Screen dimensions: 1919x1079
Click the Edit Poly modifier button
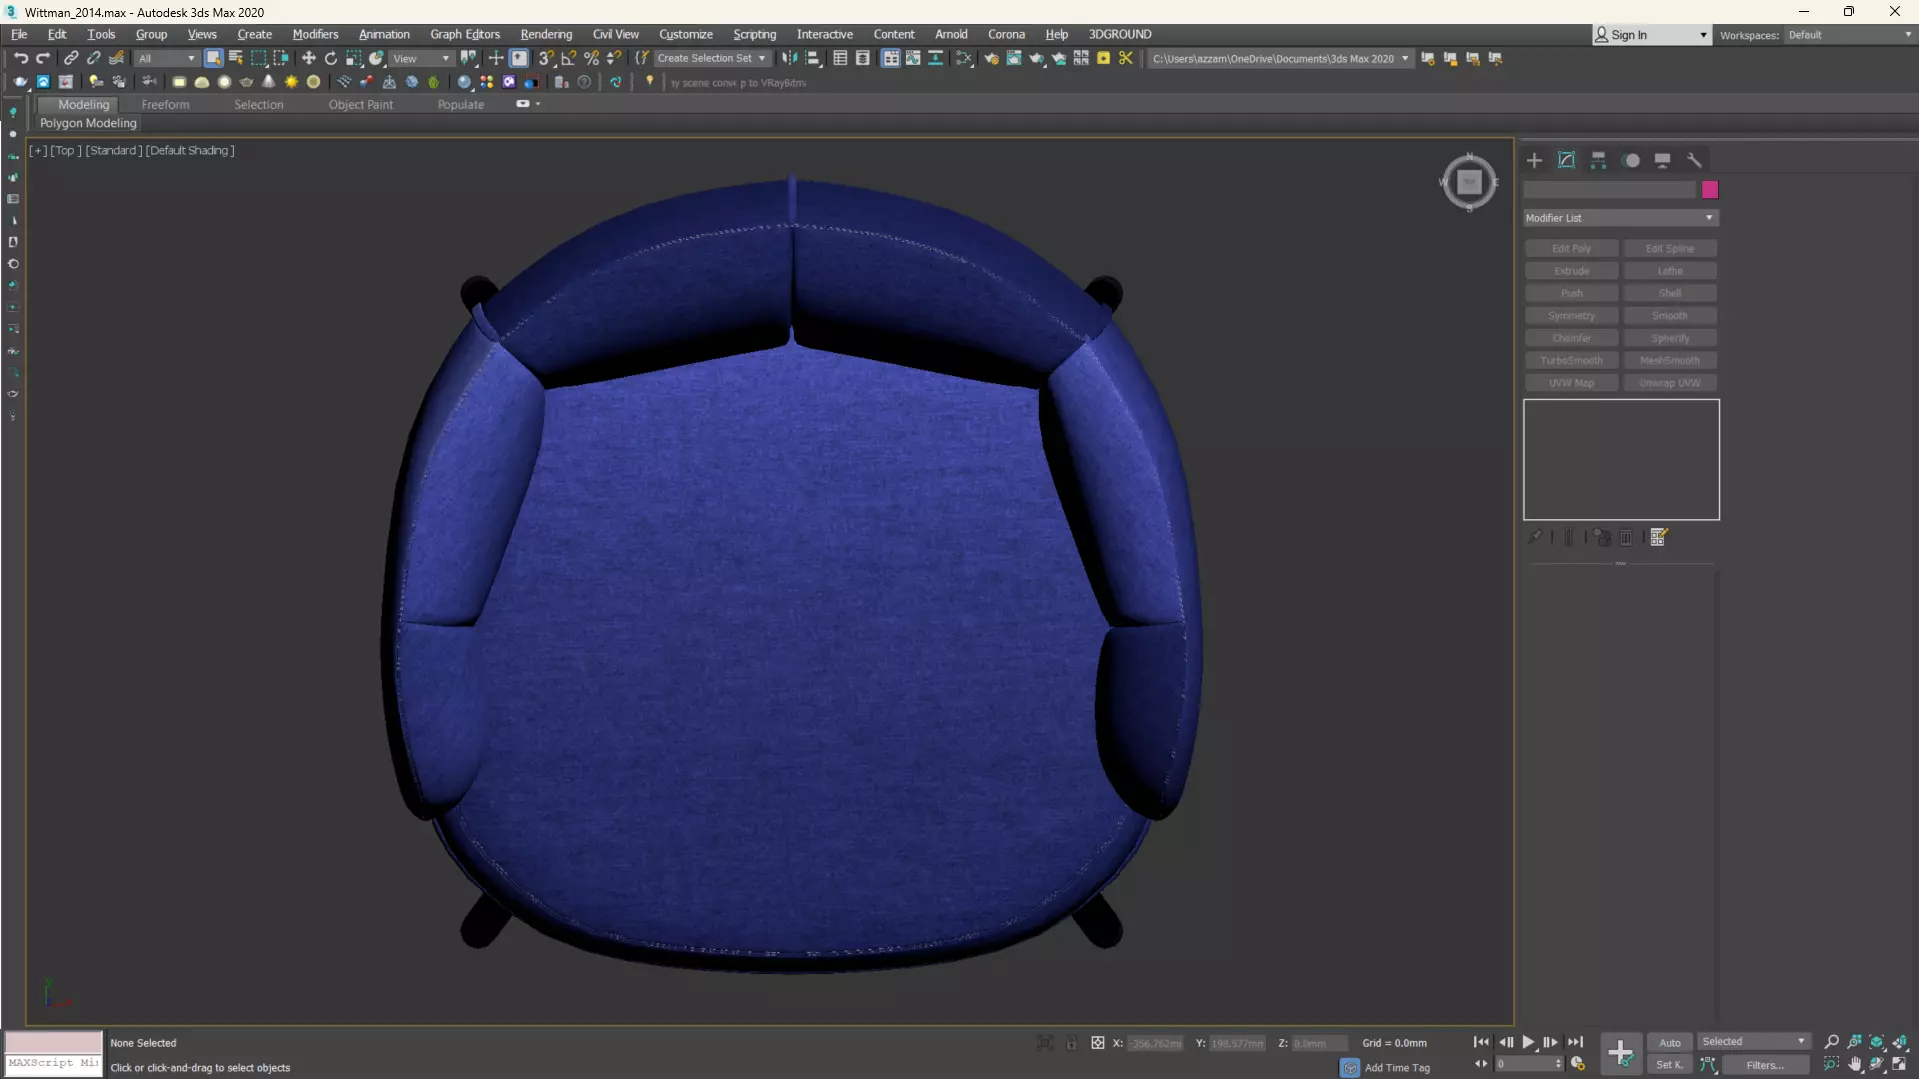(1571, 249)
